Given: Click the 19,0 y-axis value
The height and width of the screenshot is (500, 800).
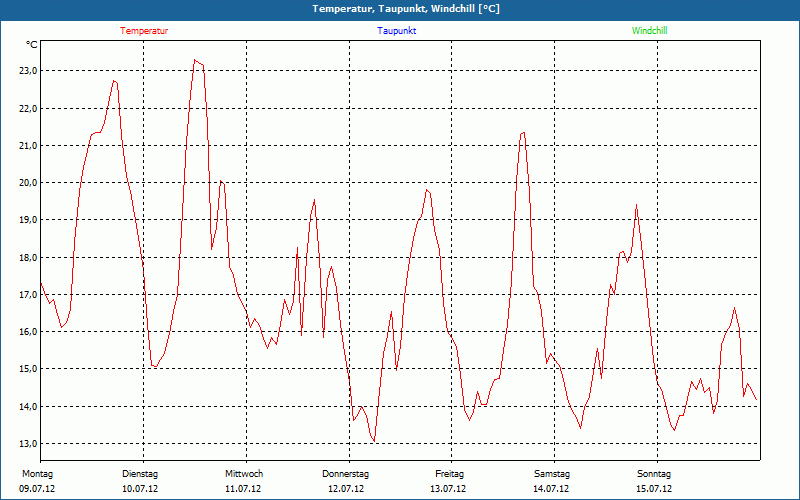Looking at the screenshot, I should (x=28, y=220).
